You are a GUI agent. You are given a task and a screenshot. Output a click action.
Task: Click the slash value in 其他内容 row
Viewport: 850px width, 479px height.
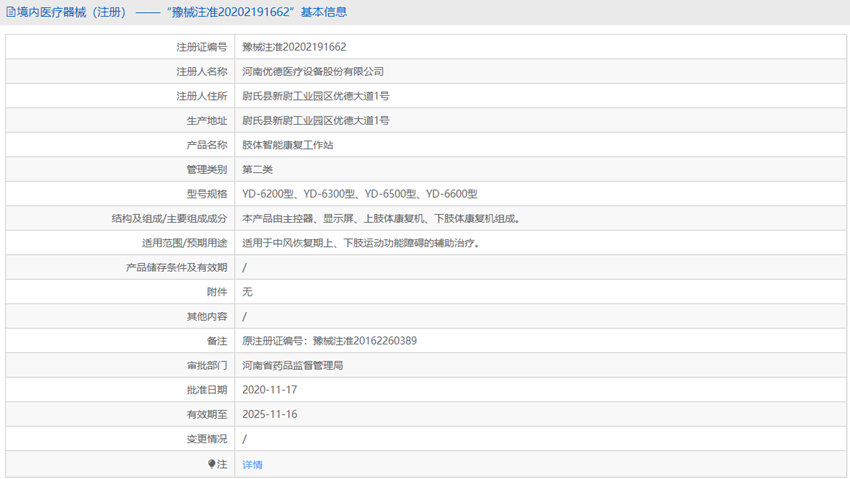(244, 316)
